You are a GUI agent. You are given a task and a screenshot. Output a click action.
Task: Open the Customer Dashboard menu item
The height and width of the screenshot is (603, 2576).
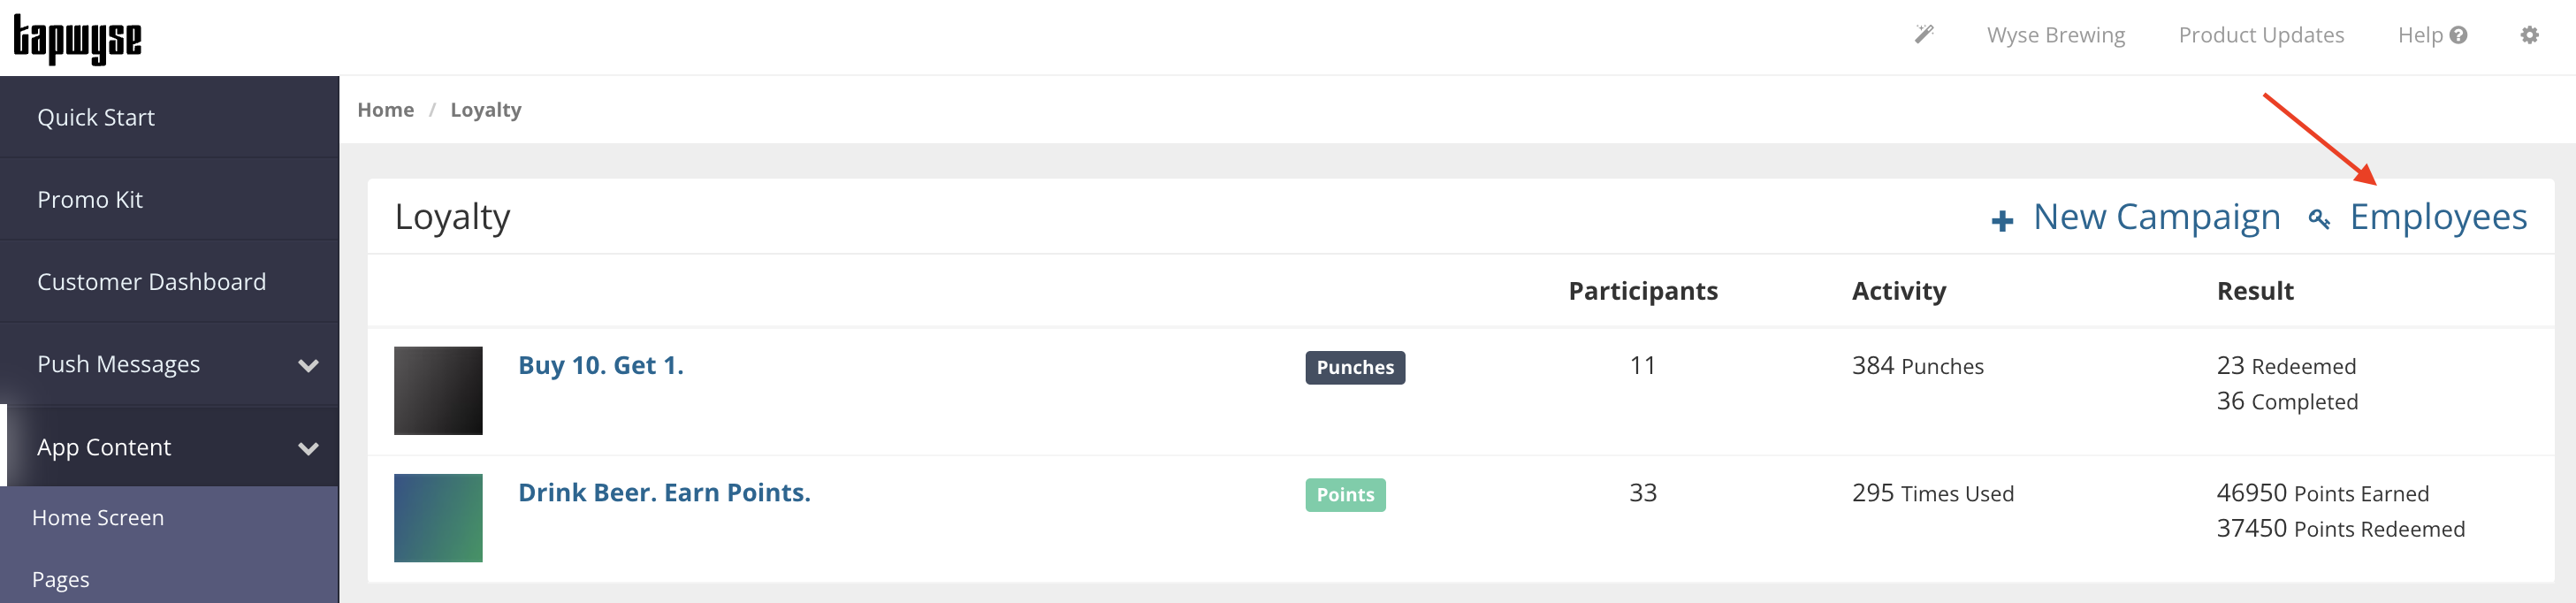point(151,281)
